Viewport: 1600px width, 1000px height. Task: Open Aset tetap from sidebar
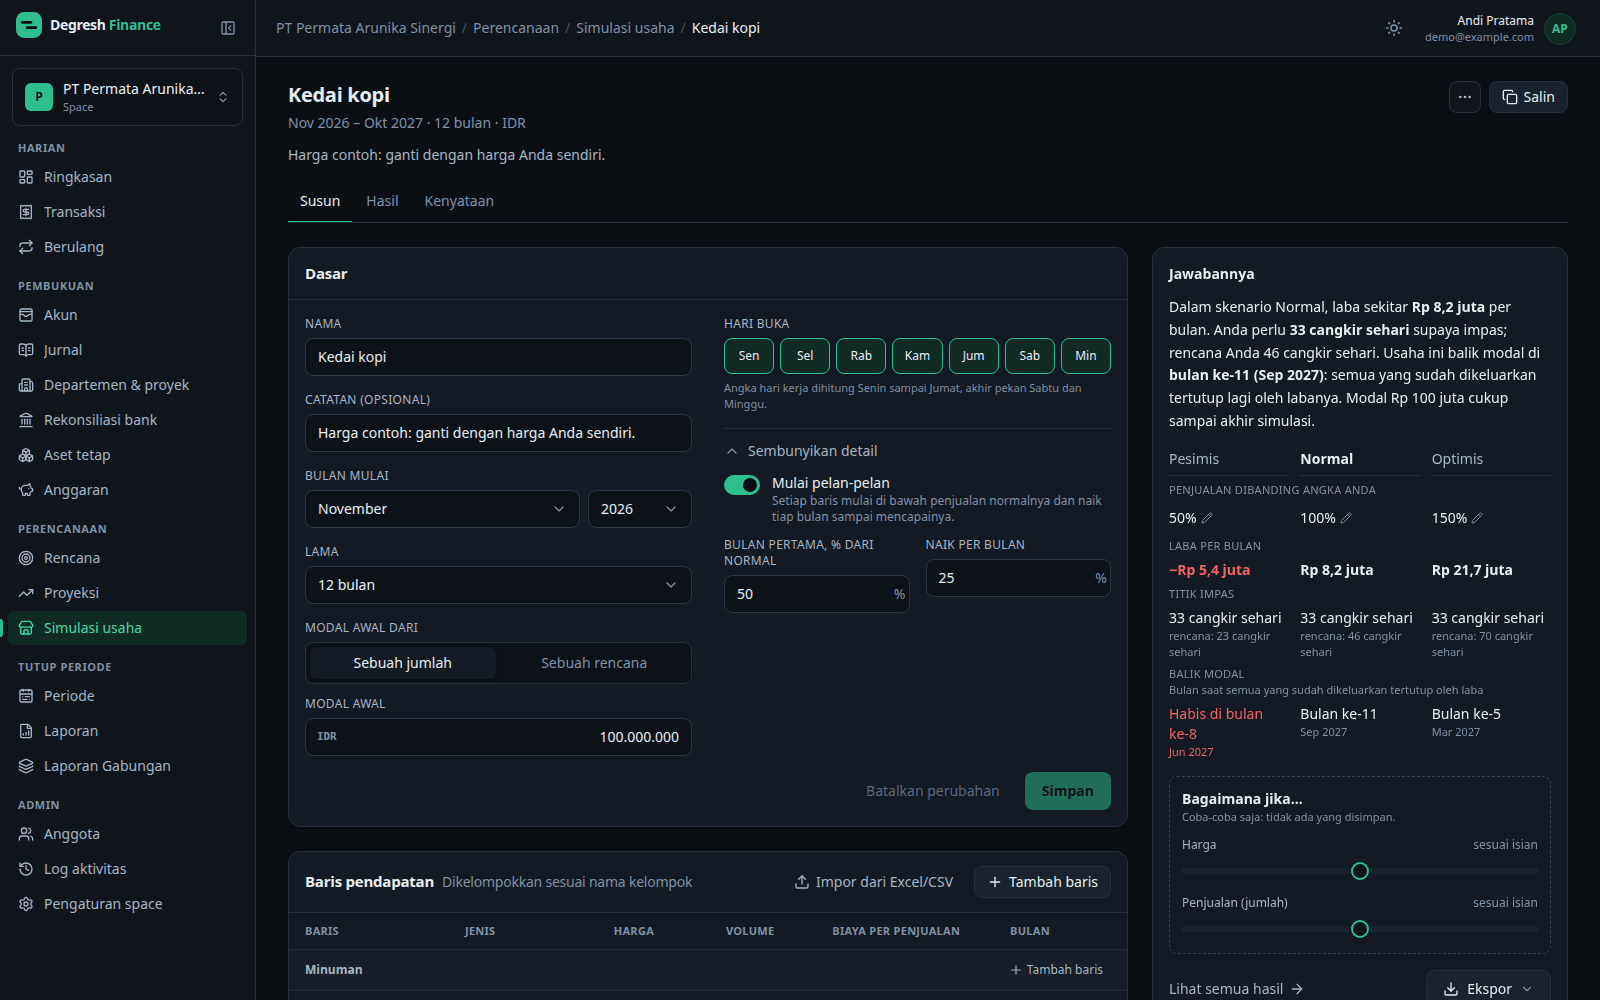[x=127, y=455]
